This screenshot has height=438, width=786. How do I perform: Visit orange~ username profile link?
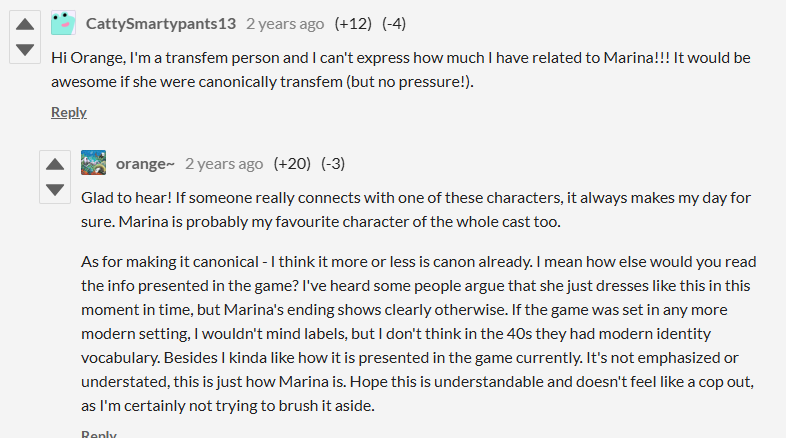tap(145, 164)
